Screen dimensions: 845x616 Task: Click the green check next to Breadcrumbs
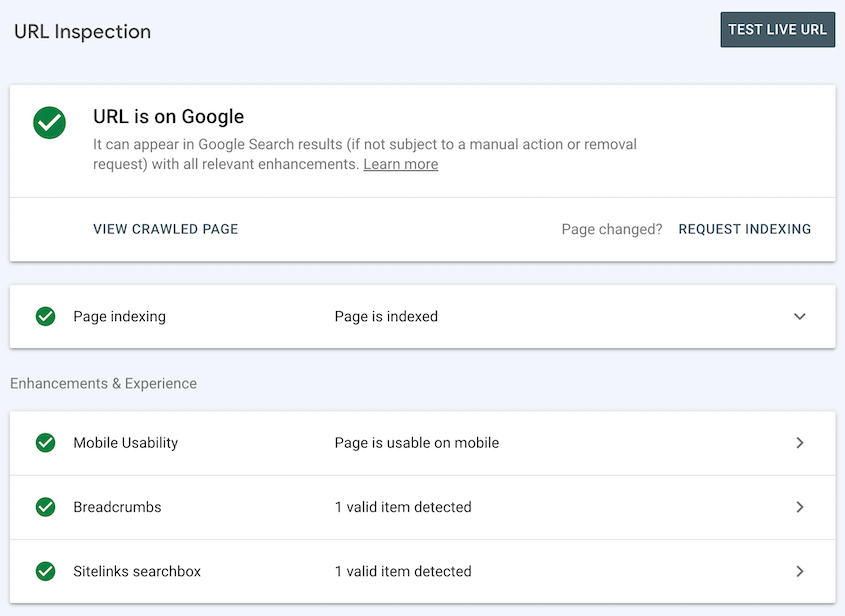click(x=45, y=507)
